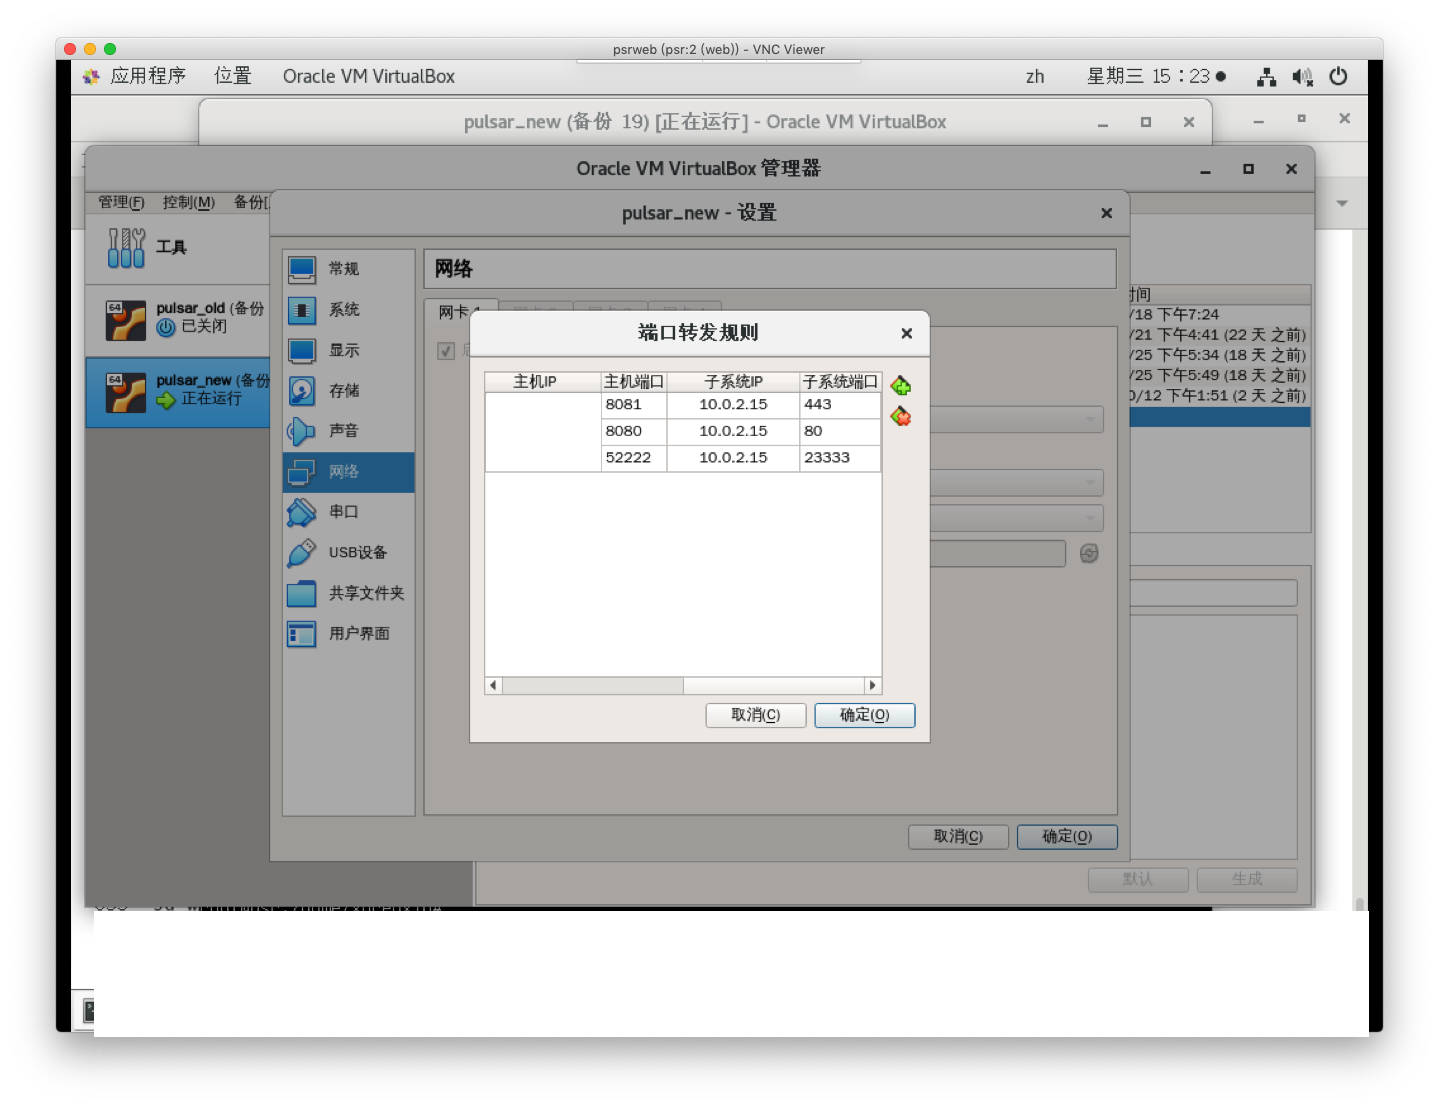Select guest IP 10.0.2.15 in 8081 row
The image size is (1439, 1106).
tap(733, 405)
